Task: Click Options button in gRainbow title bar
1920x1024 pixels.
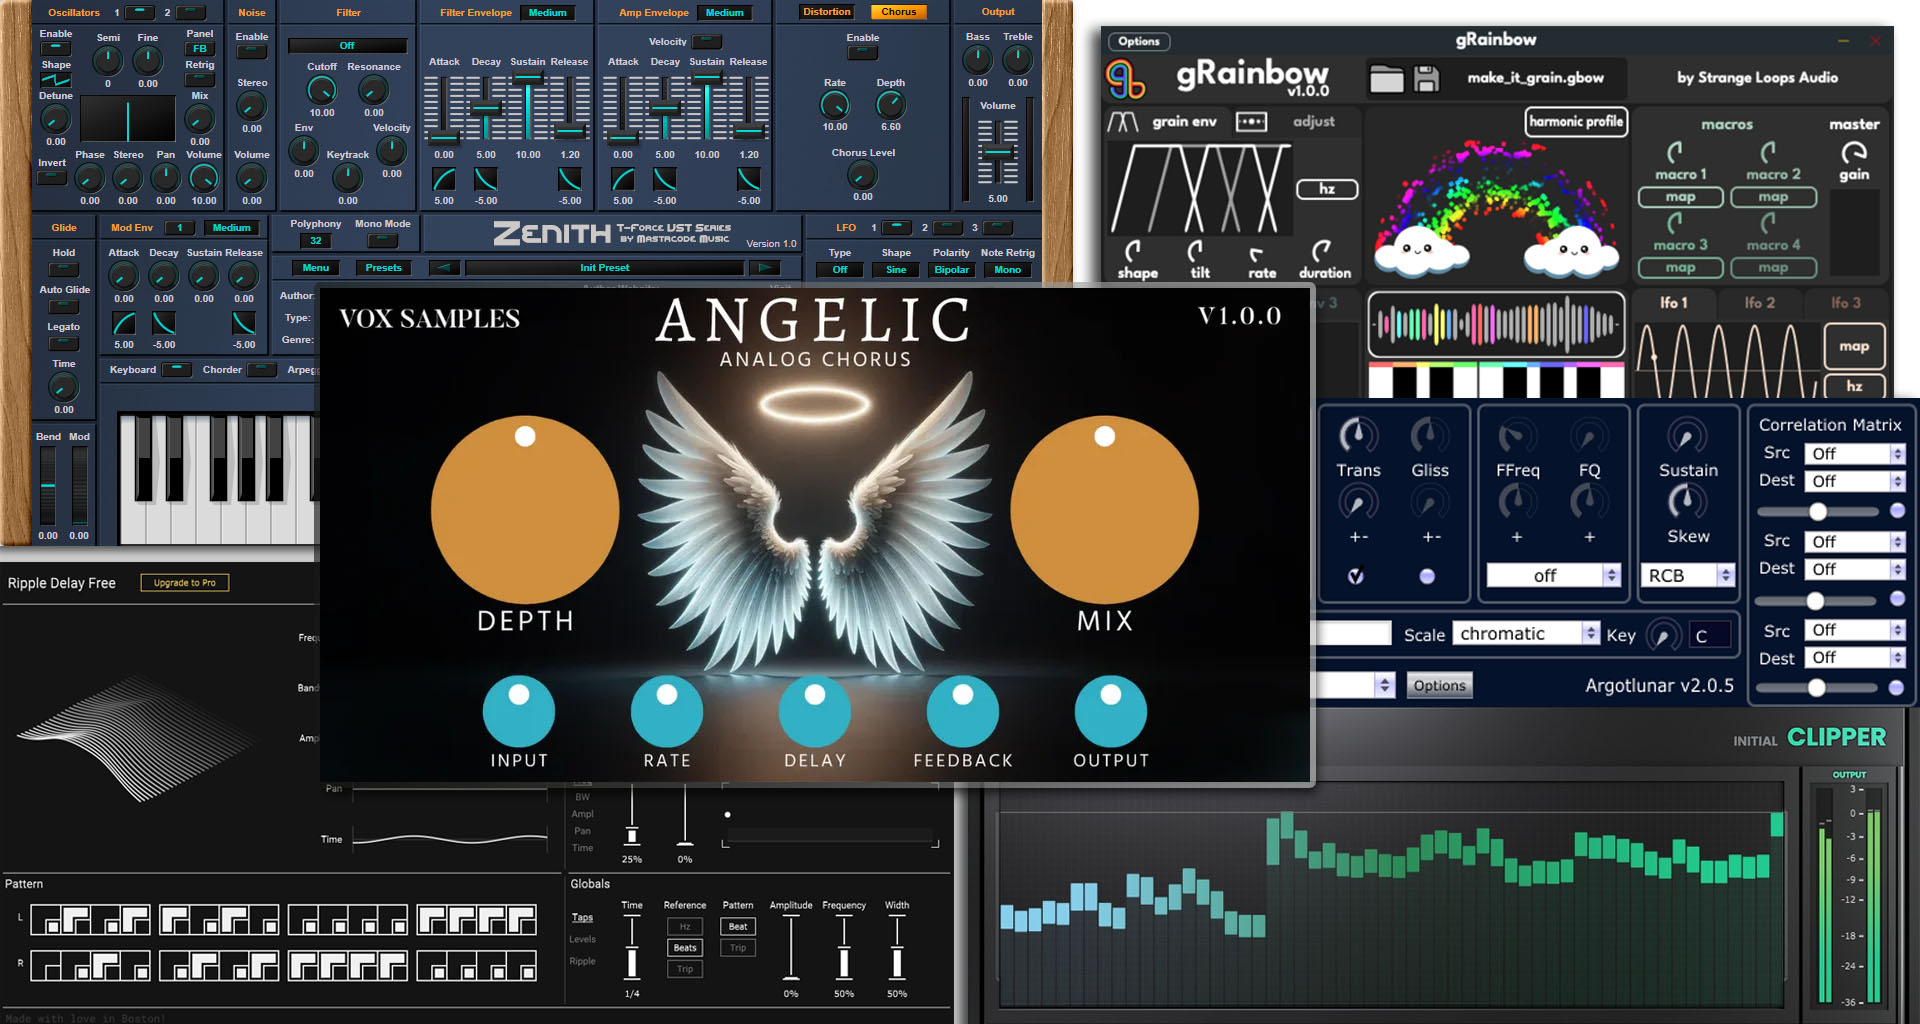Action: coord(1139,42)
